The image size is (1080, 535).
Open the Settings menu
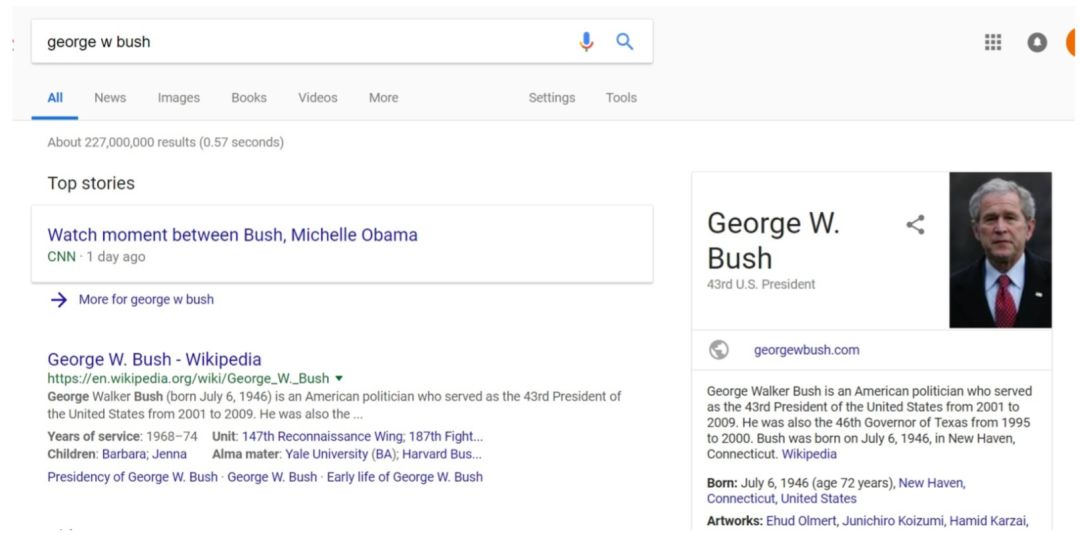pyautogui.click(x=552, y=98)
